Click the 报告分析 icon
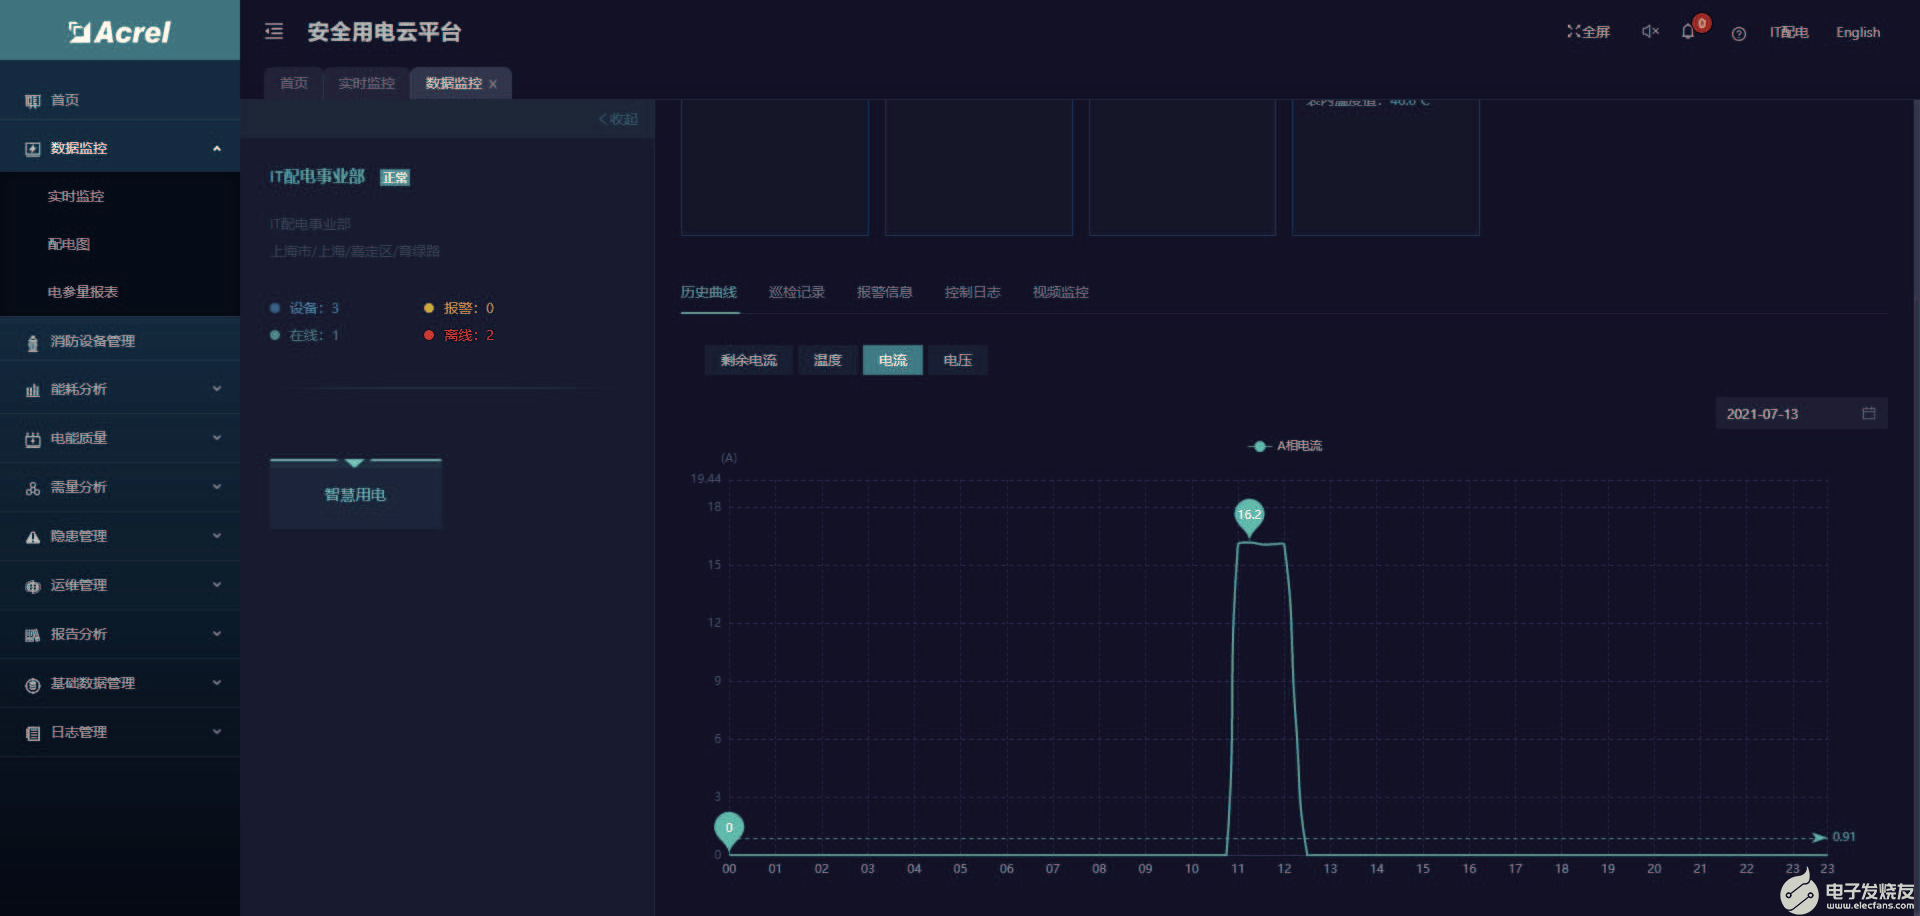1920x916 pixels. coord(33,635)
